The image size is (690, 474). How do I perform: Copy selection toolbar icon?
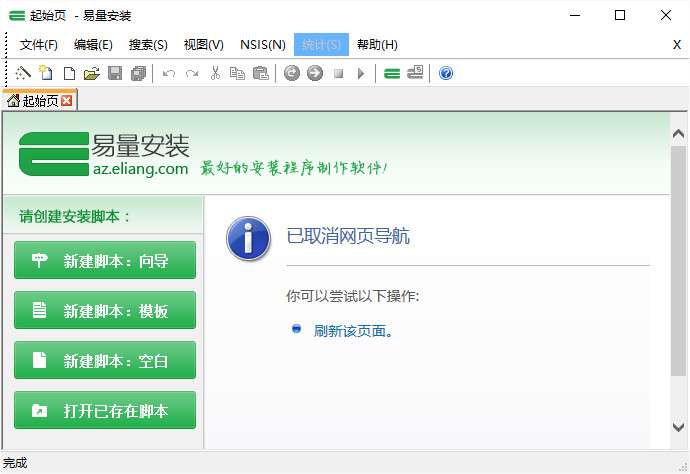point(238,73)
